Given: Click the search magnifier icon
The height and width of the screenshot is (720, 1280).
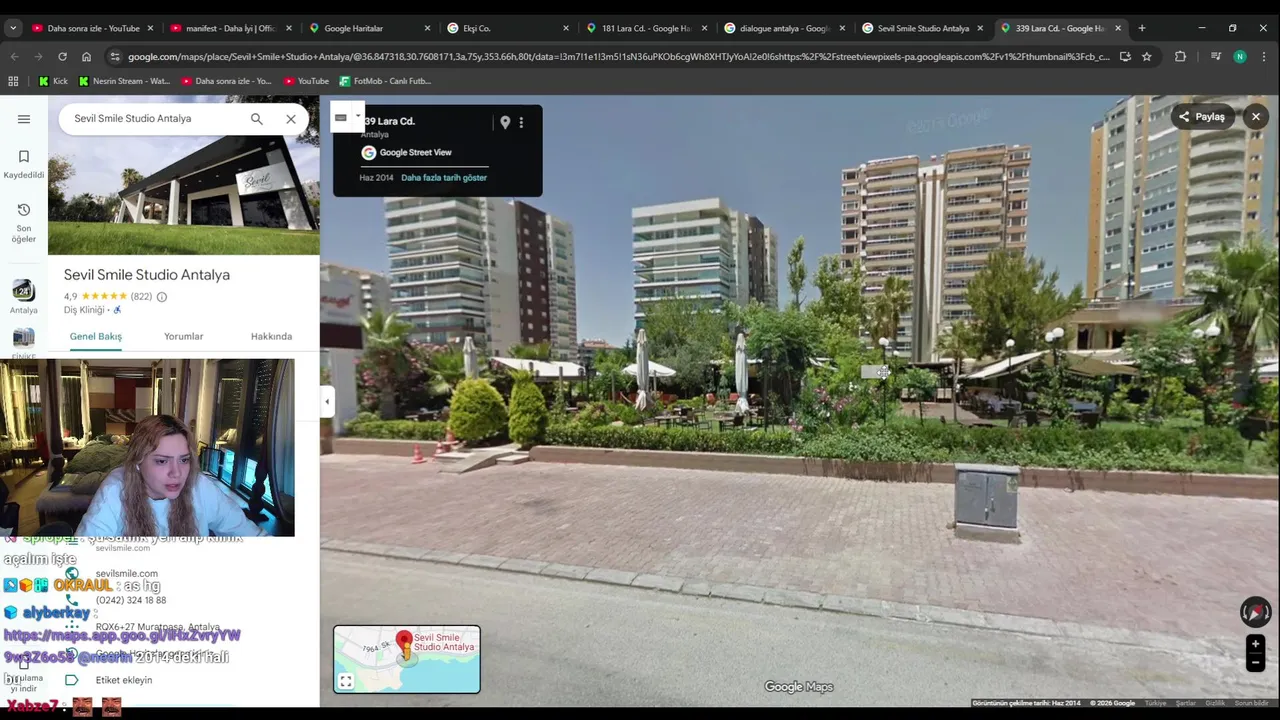Looking at the screenshot, I should coord(257,119).
